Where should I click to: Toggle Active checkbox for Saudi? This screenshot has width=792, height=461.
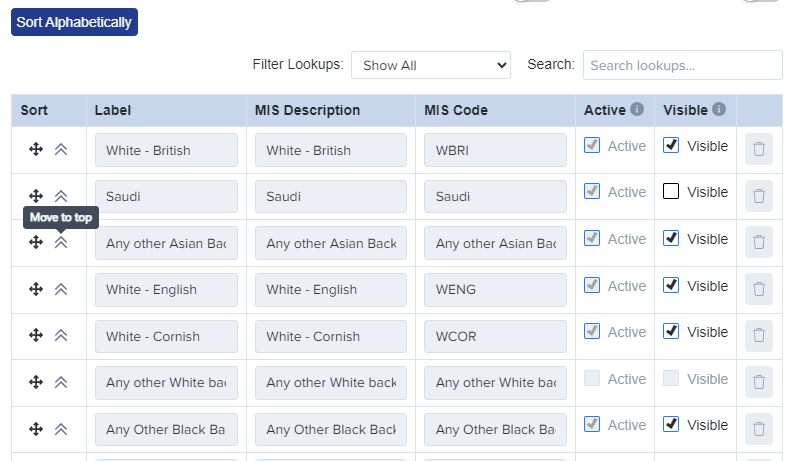tap(592, 191)
